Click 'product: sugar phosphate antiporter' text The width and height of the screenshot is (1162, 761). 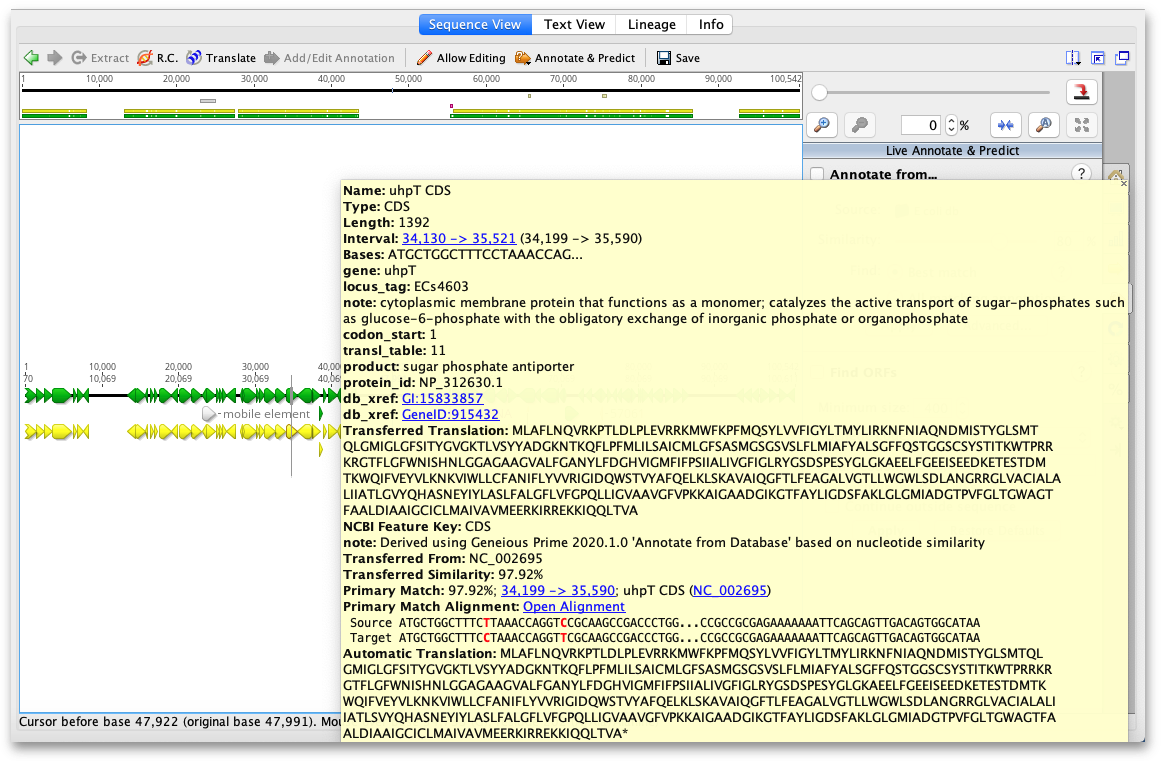coord(459,367)
